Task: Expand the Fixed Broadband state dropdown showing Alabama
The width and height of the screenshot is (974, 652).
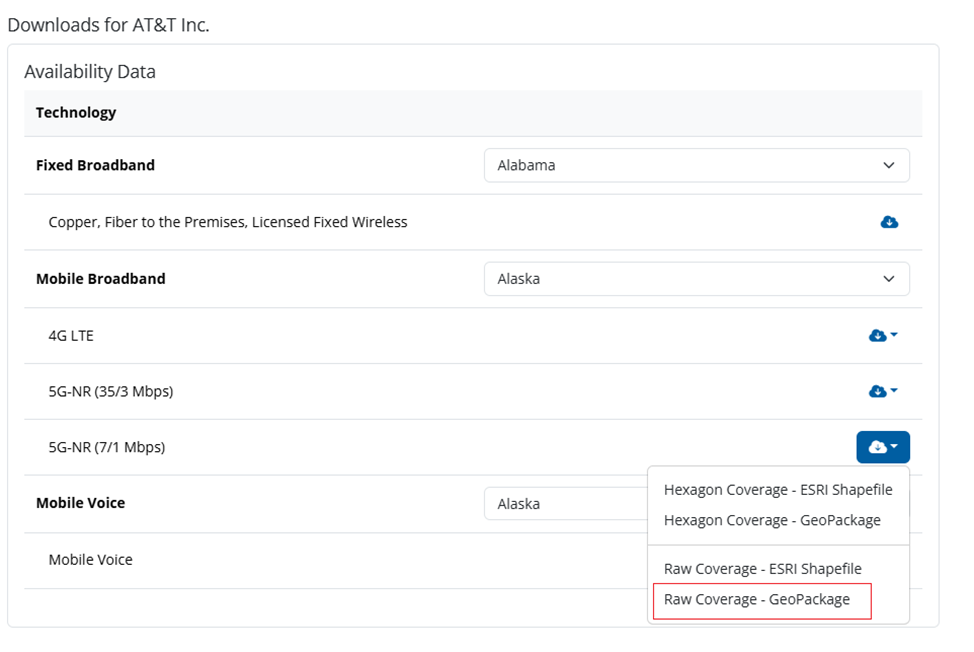Action: click(x=696, y=165)
